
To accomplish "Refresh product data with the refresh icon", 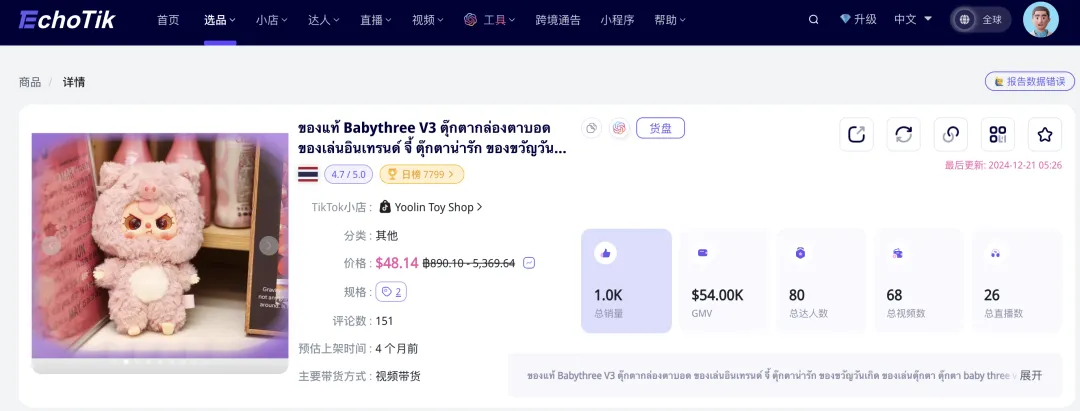I will pyautogui.click(x=904, y=134).
